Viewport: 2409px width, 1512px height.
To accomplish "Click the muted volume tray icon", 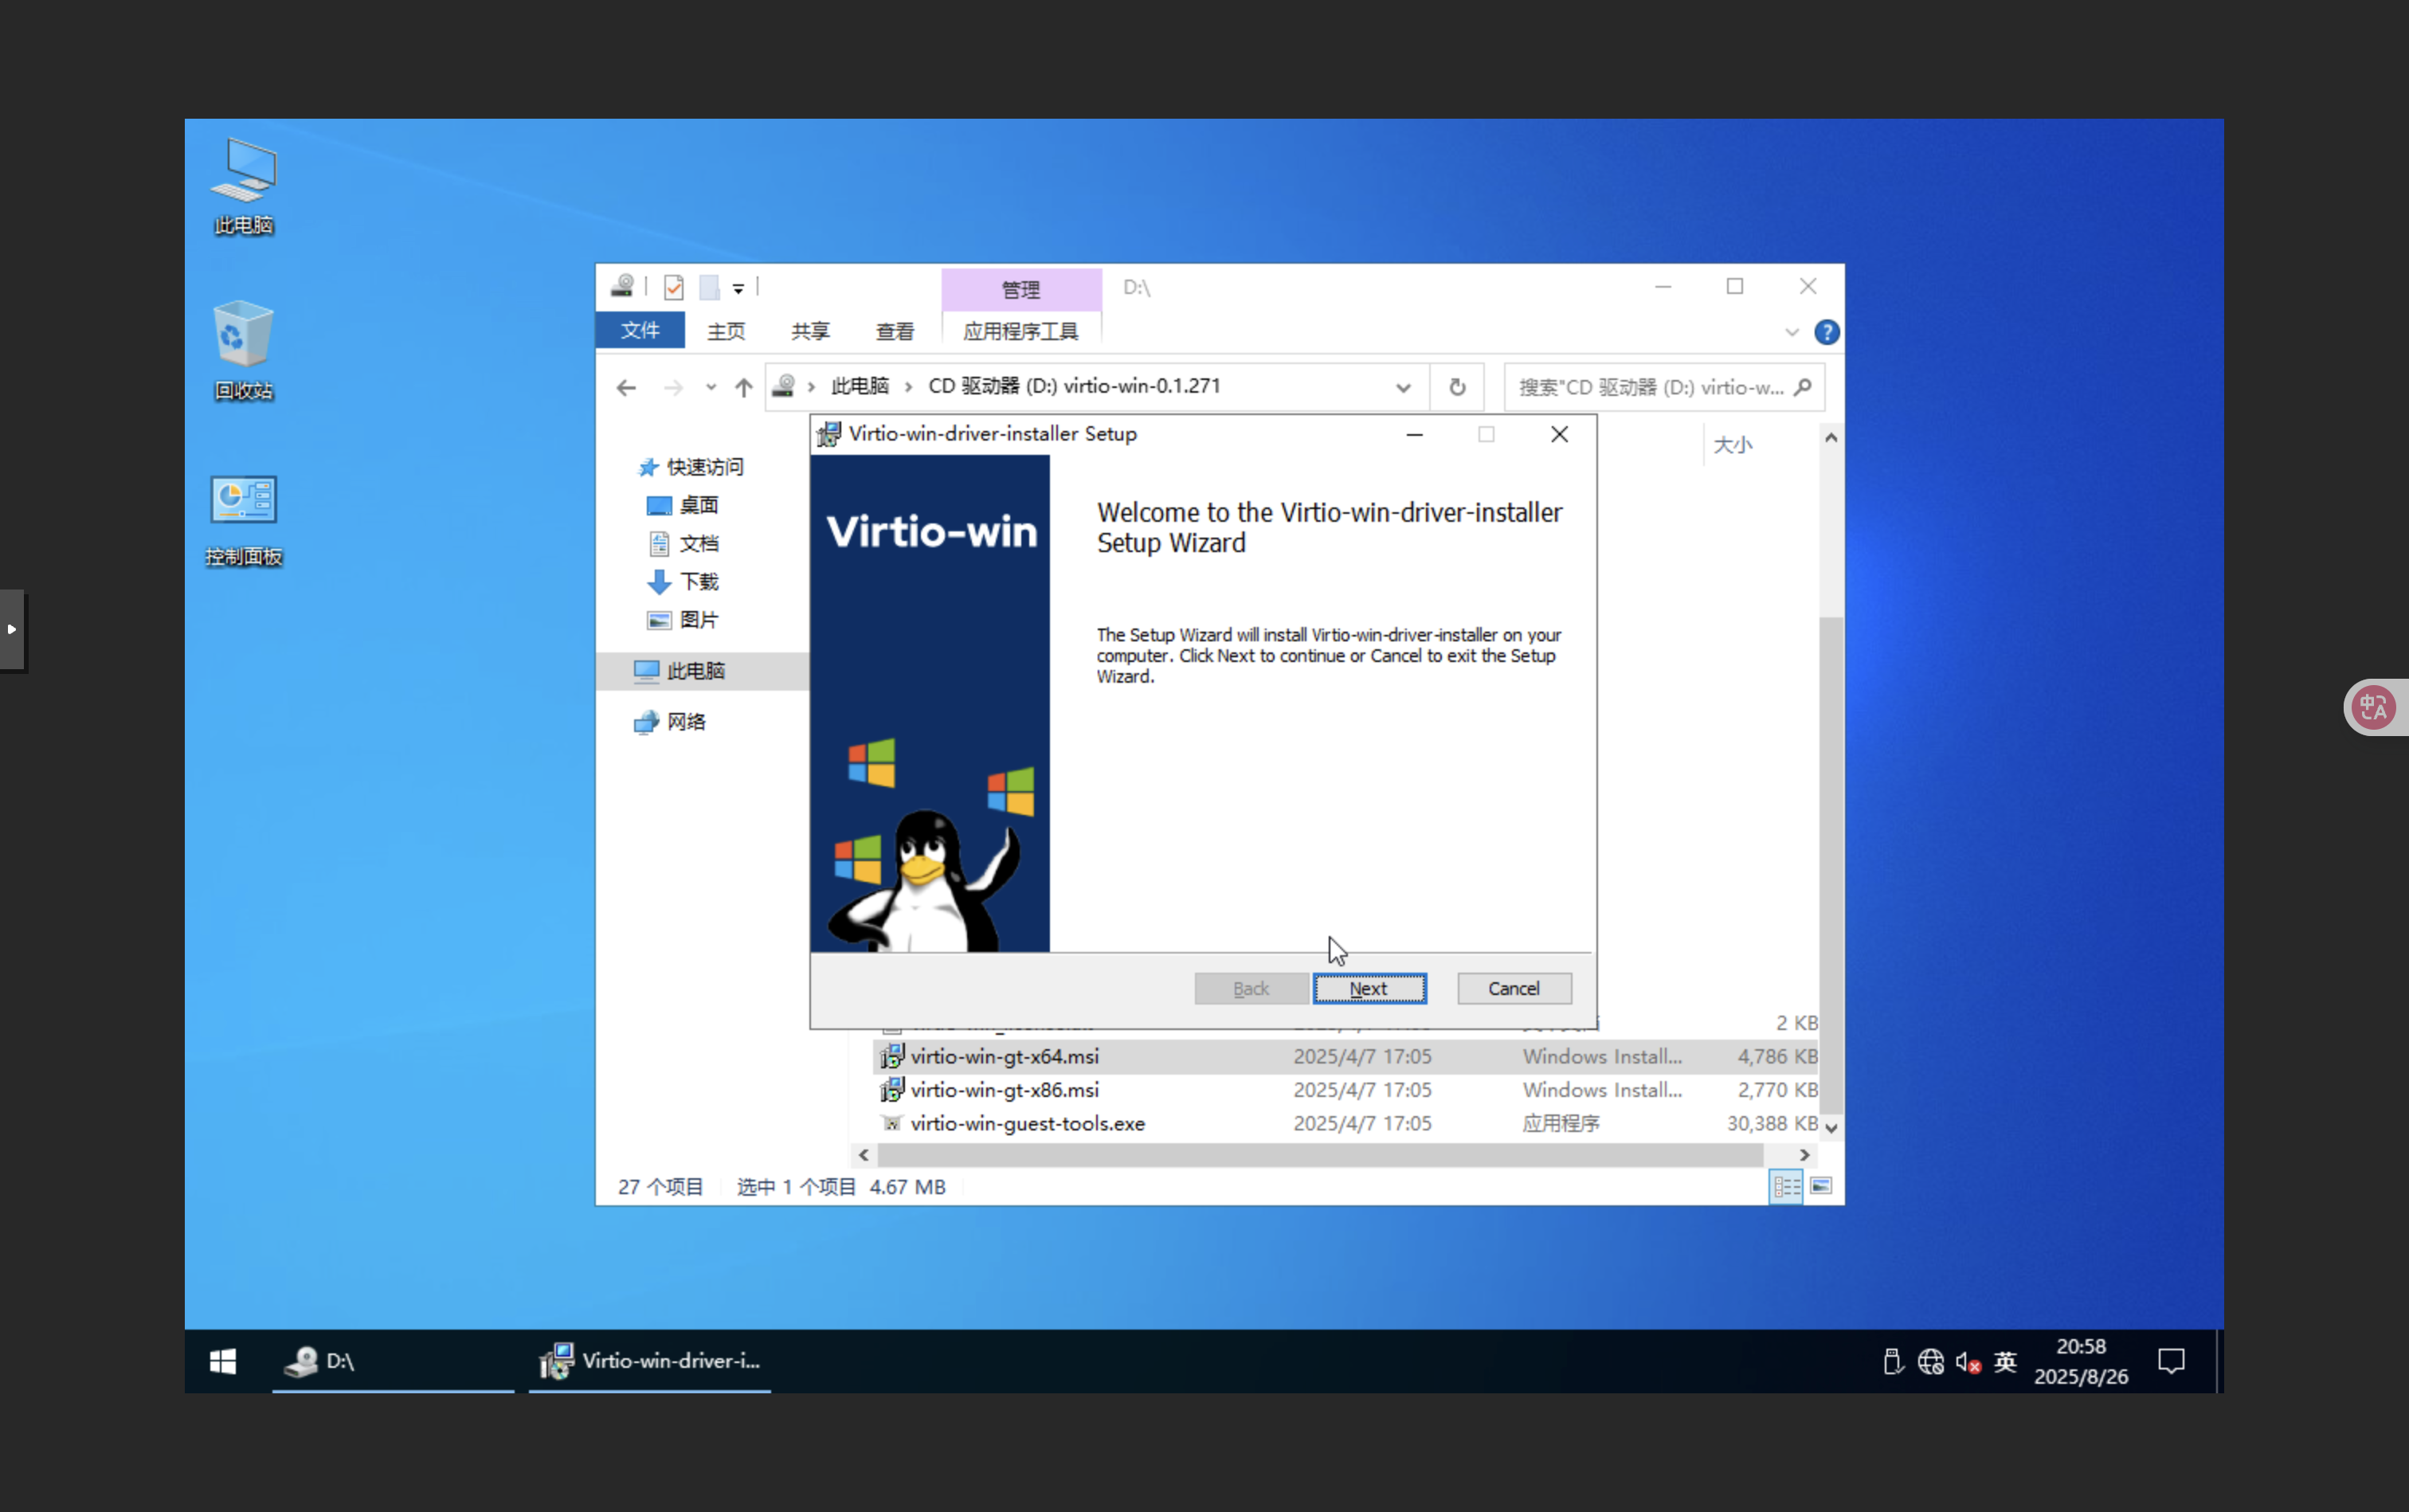I will [1968, 1362].
